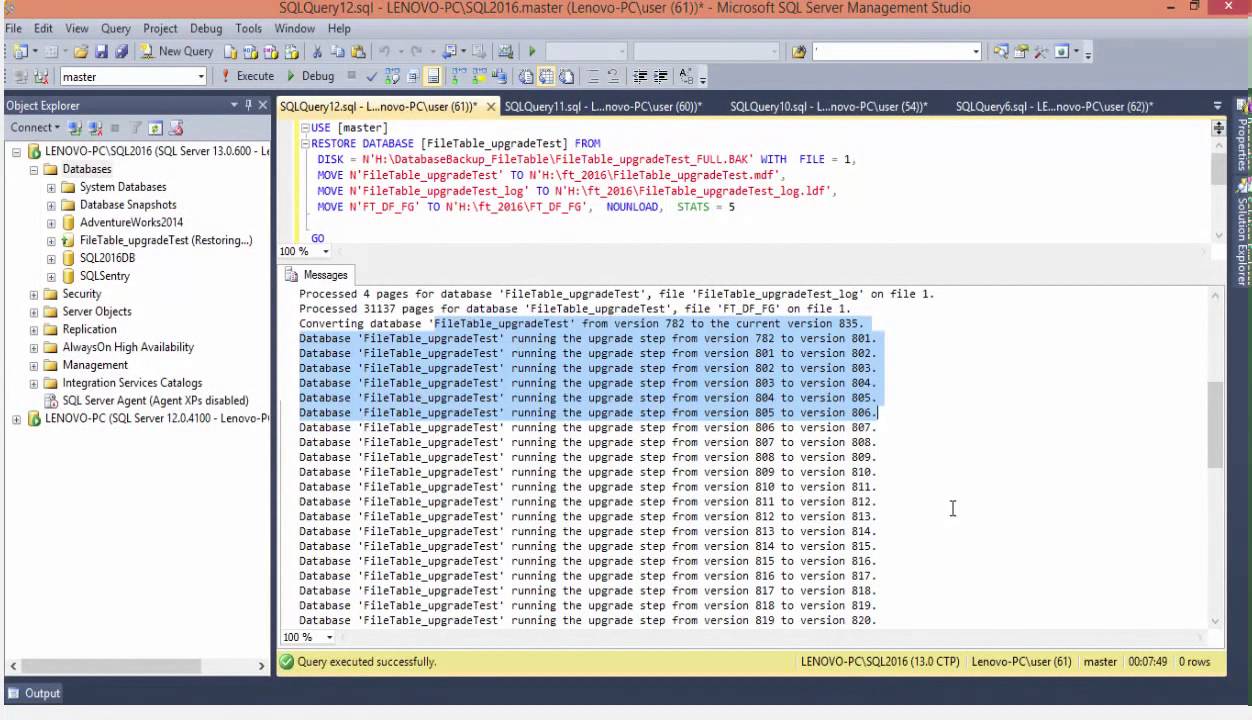Viewport: 1252px width, 720px height.
Task: Click the Cut scissors icon
Action: [x=317, y=51]
